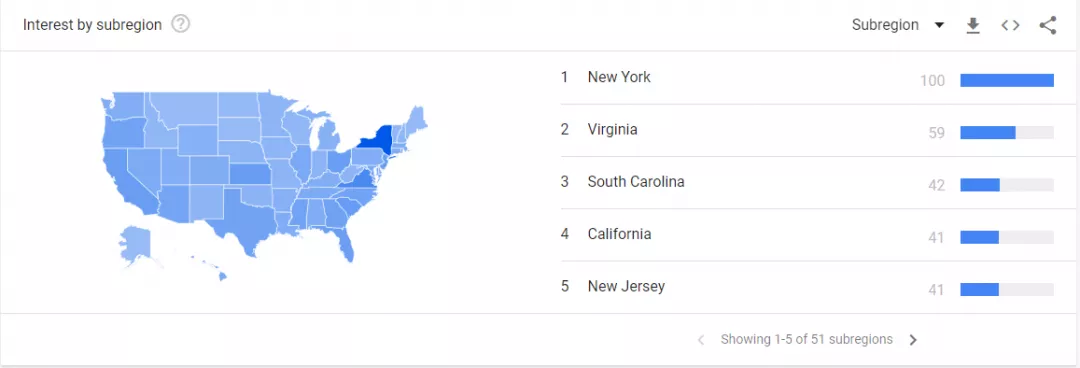The image size is (1080, 368).
Task: Click the Interest by subregion heading
Action: (92, 25)
